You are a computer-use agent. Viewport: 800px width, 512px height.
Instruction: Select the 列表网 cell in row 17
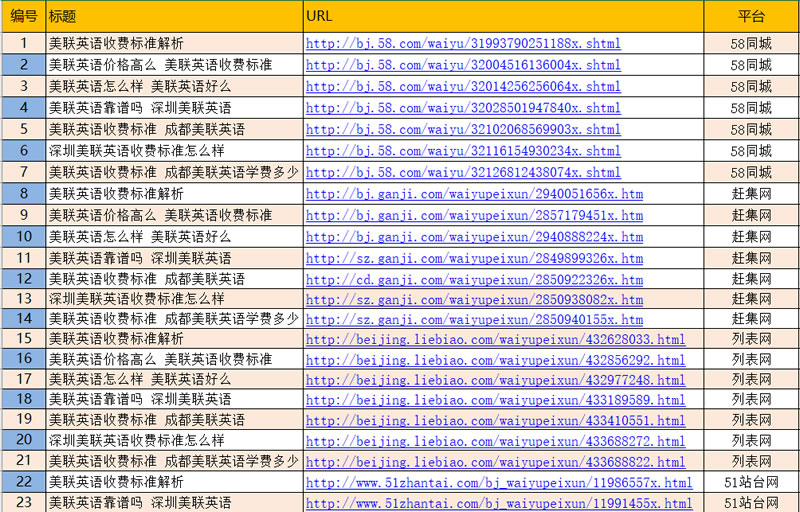click(751, 379)
